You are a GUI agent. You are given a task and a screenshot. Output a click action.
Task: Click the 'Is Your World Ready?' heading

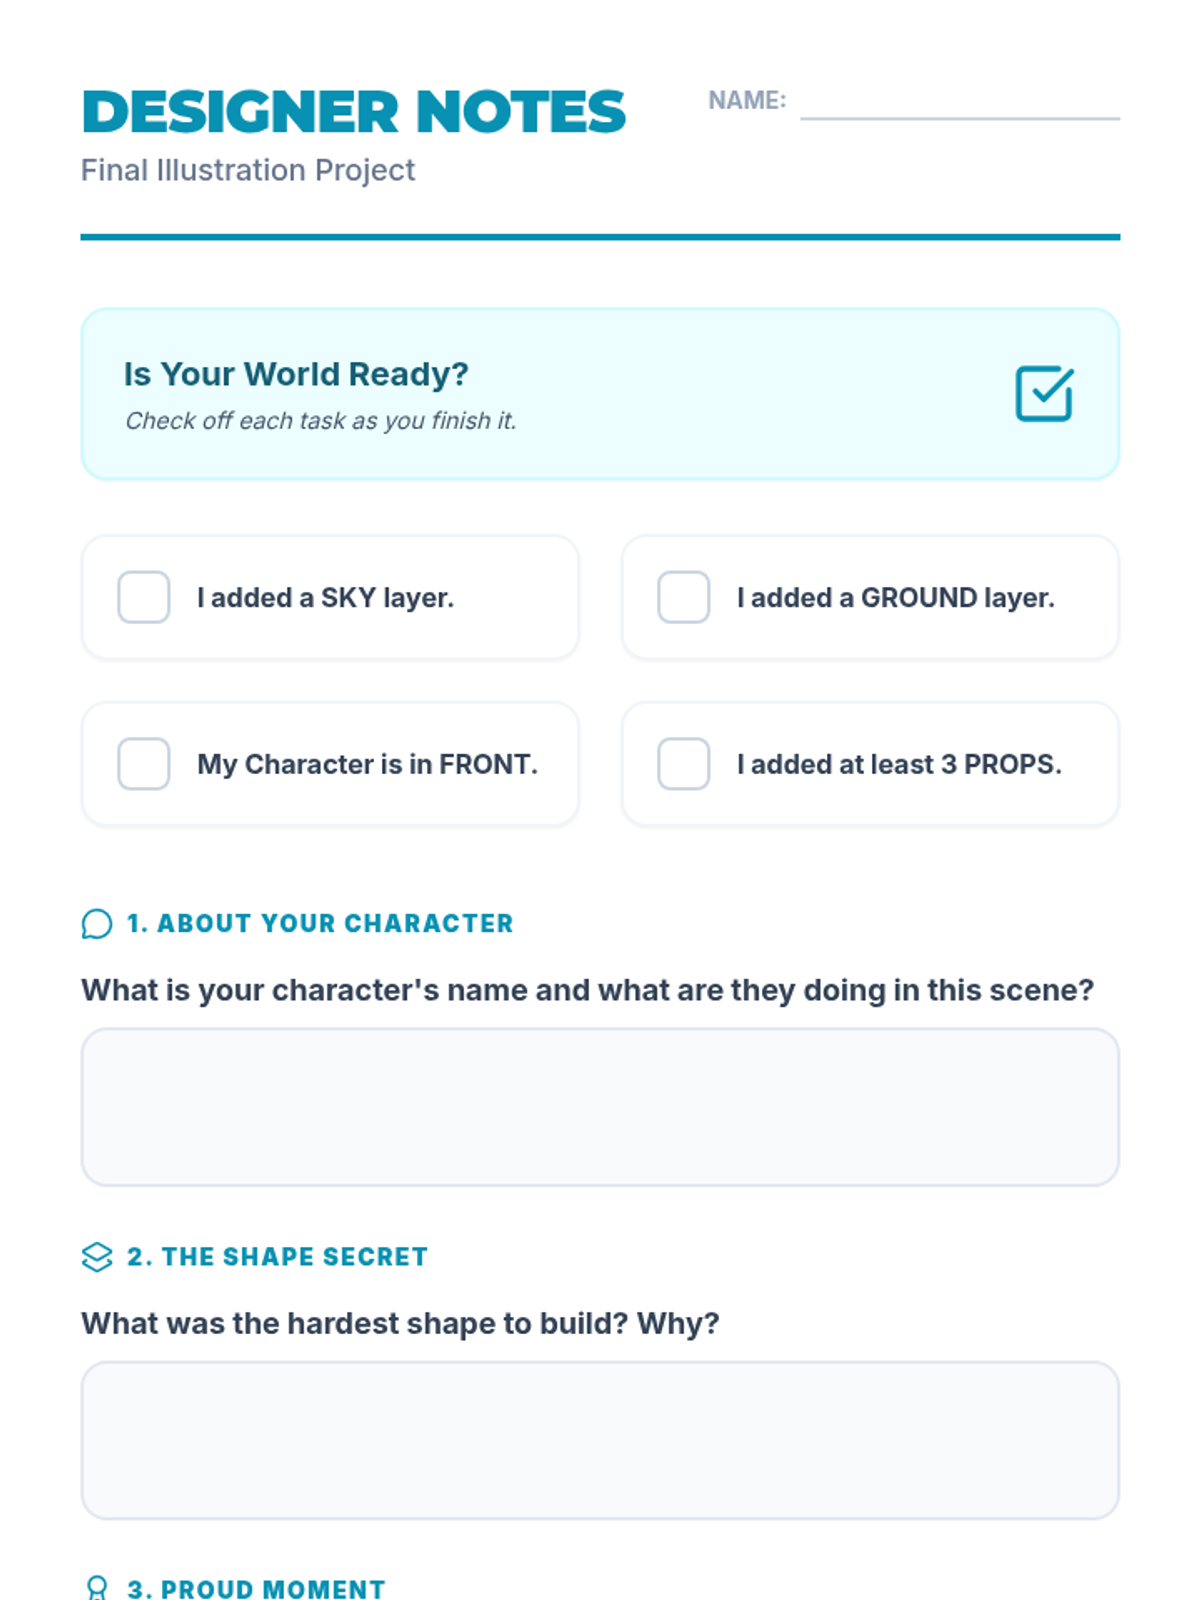click(x=296, y=374)
